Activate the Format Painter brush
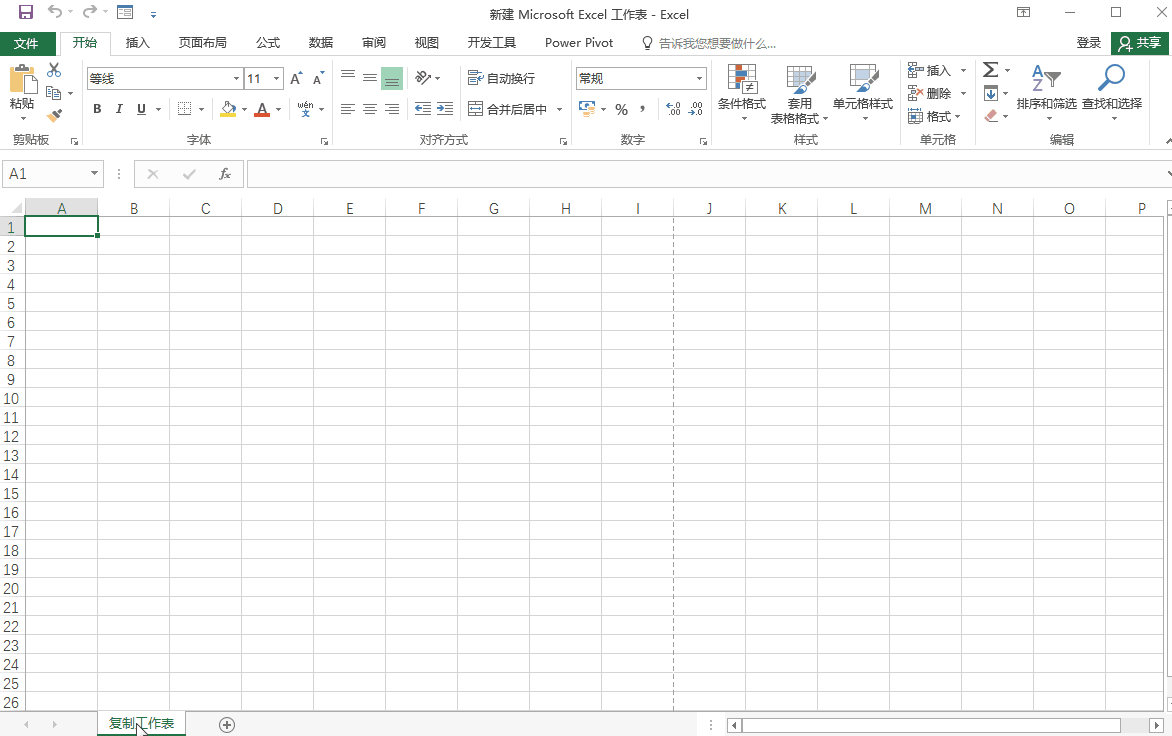 (54, 116)
